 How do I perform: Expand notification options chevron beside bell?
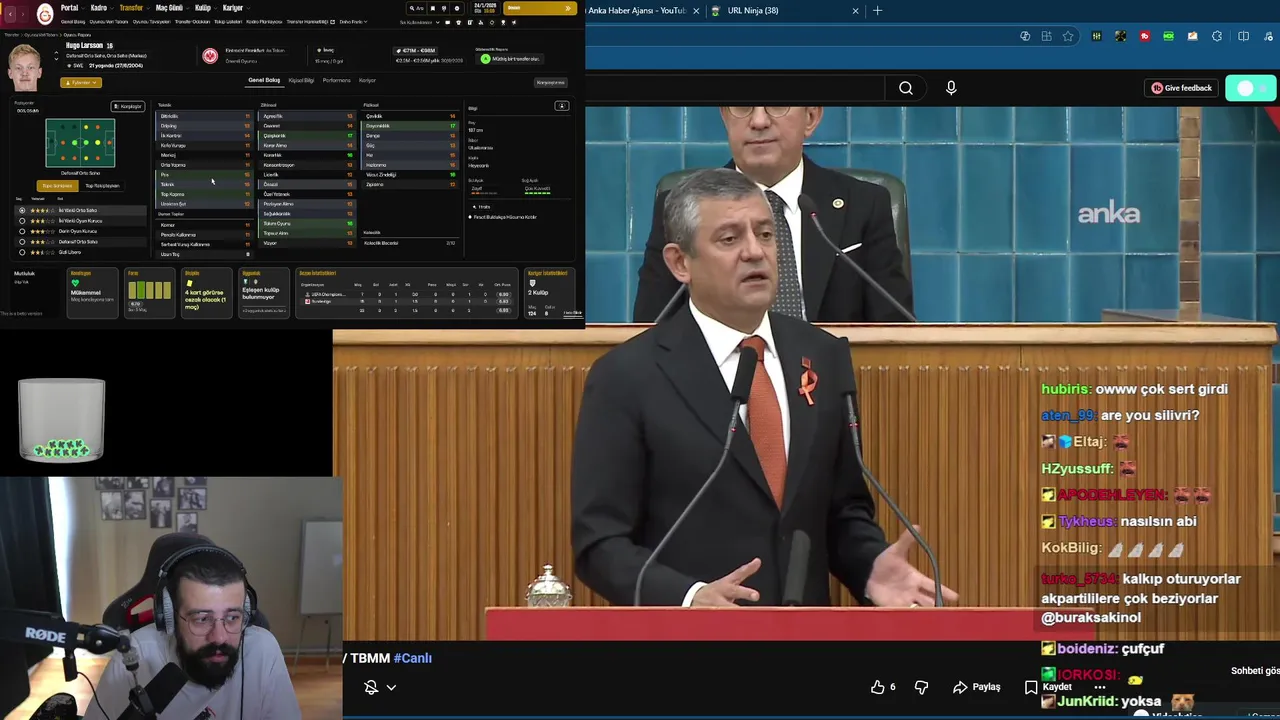click(x=391, y=687)
